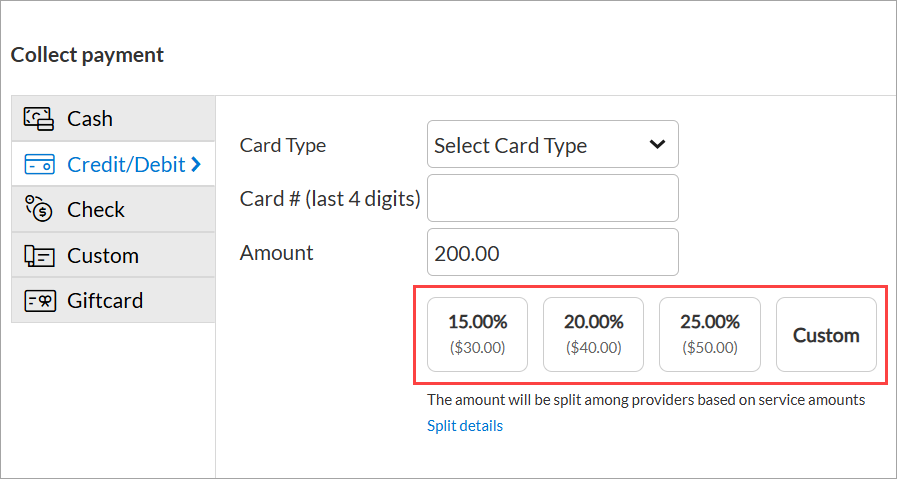Click the Cash banknote icon
This screenshot has height=479, width=897.
[x=39, y=118]
